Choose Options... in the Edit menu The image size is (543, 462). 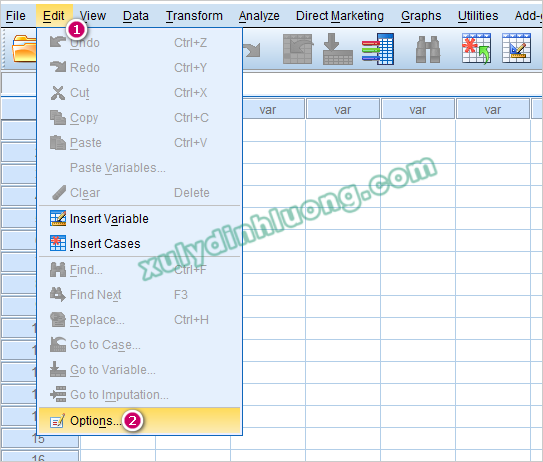tap(140, 421)
